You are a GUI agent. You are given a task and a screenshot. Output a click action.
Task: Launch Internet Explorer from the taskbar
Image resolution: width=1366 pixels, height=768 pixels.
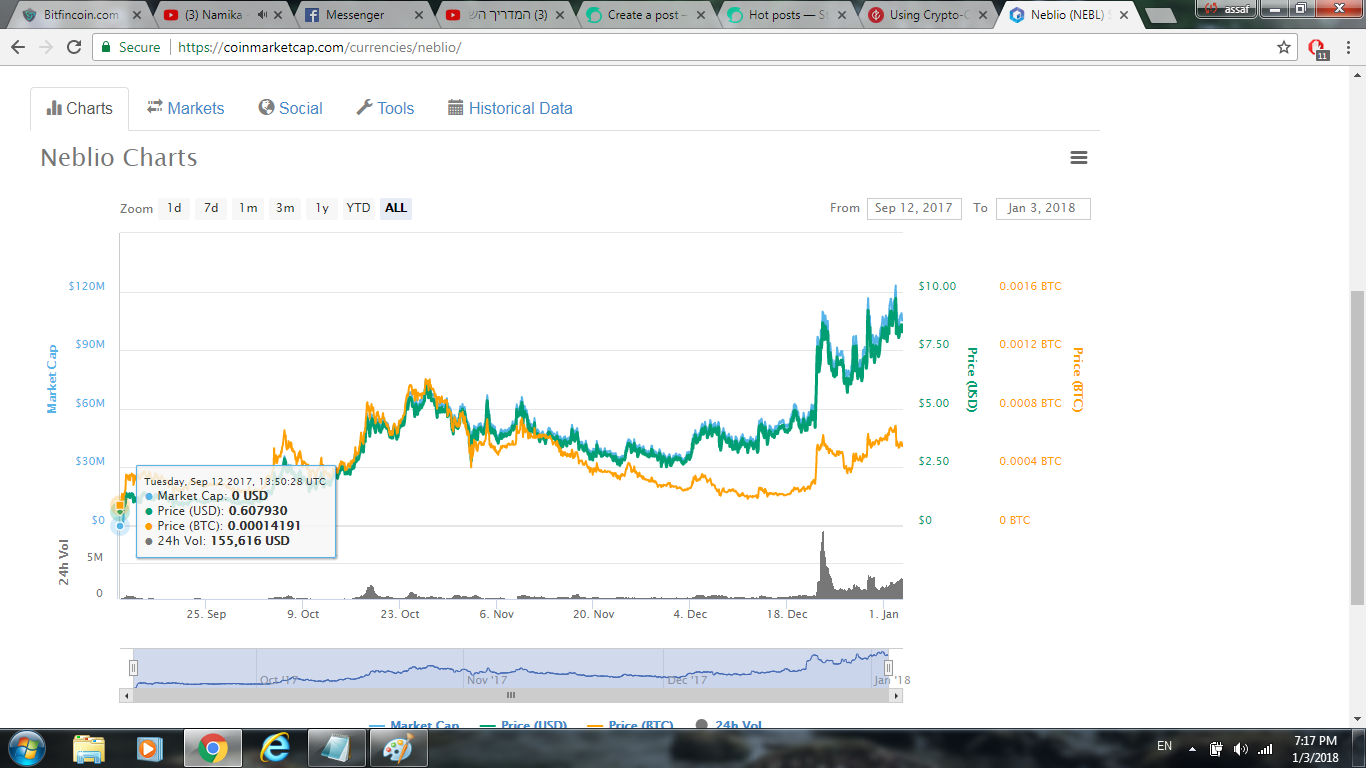pos(274,748)
